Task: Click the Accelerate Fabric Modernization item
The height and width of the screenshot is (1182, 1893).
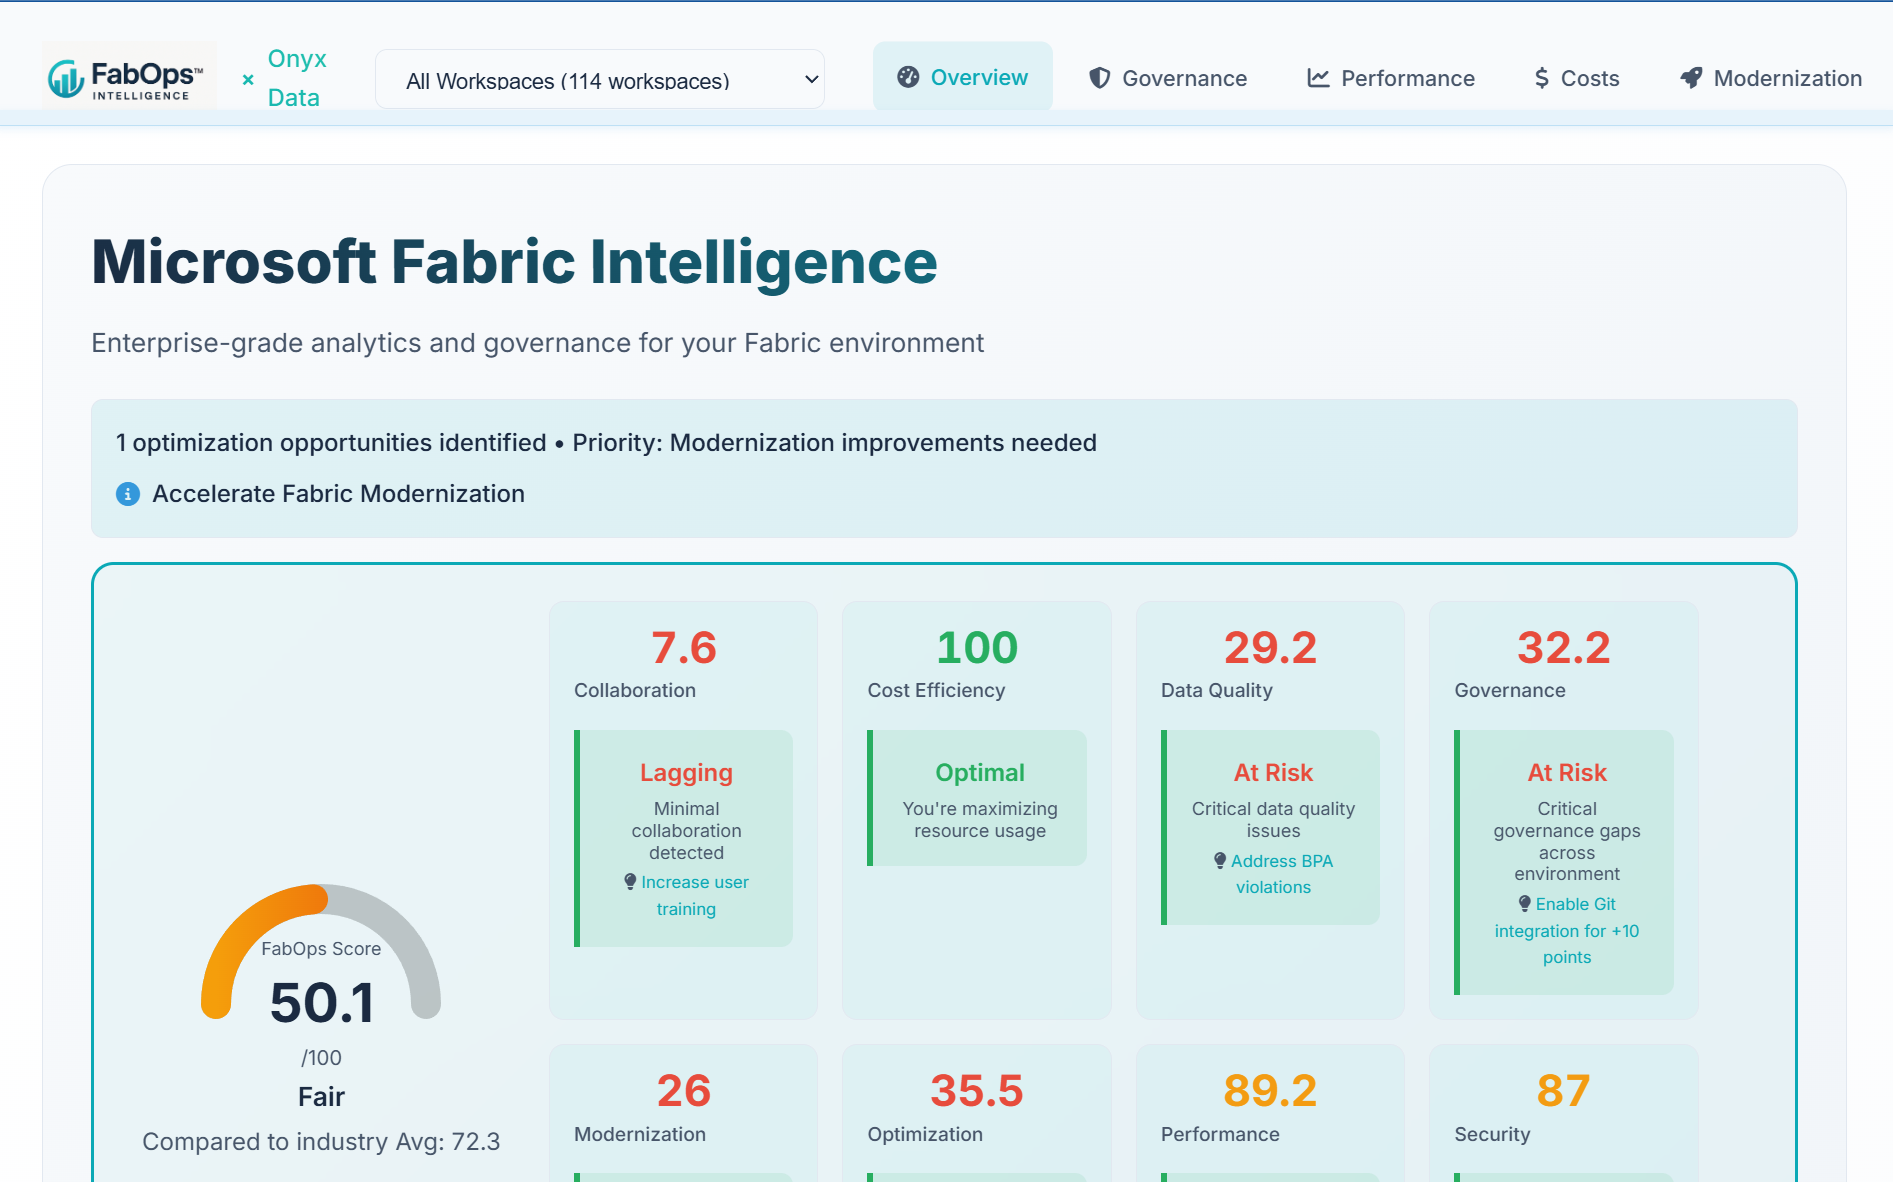Action: pos(338,494)
